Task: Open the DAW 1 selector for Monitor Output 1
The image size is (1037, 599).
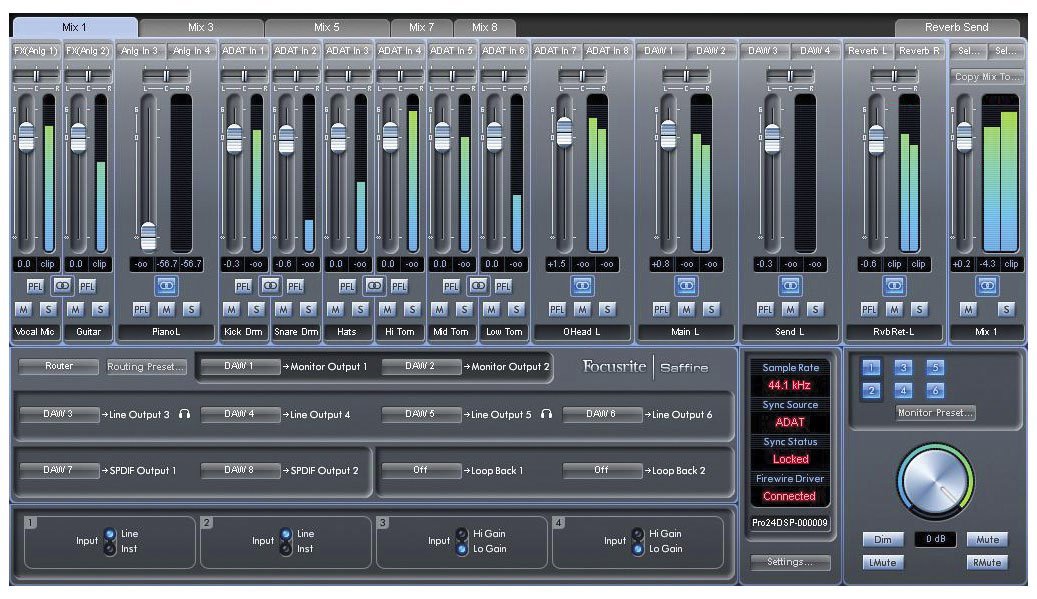Action: tap(241, 366)
